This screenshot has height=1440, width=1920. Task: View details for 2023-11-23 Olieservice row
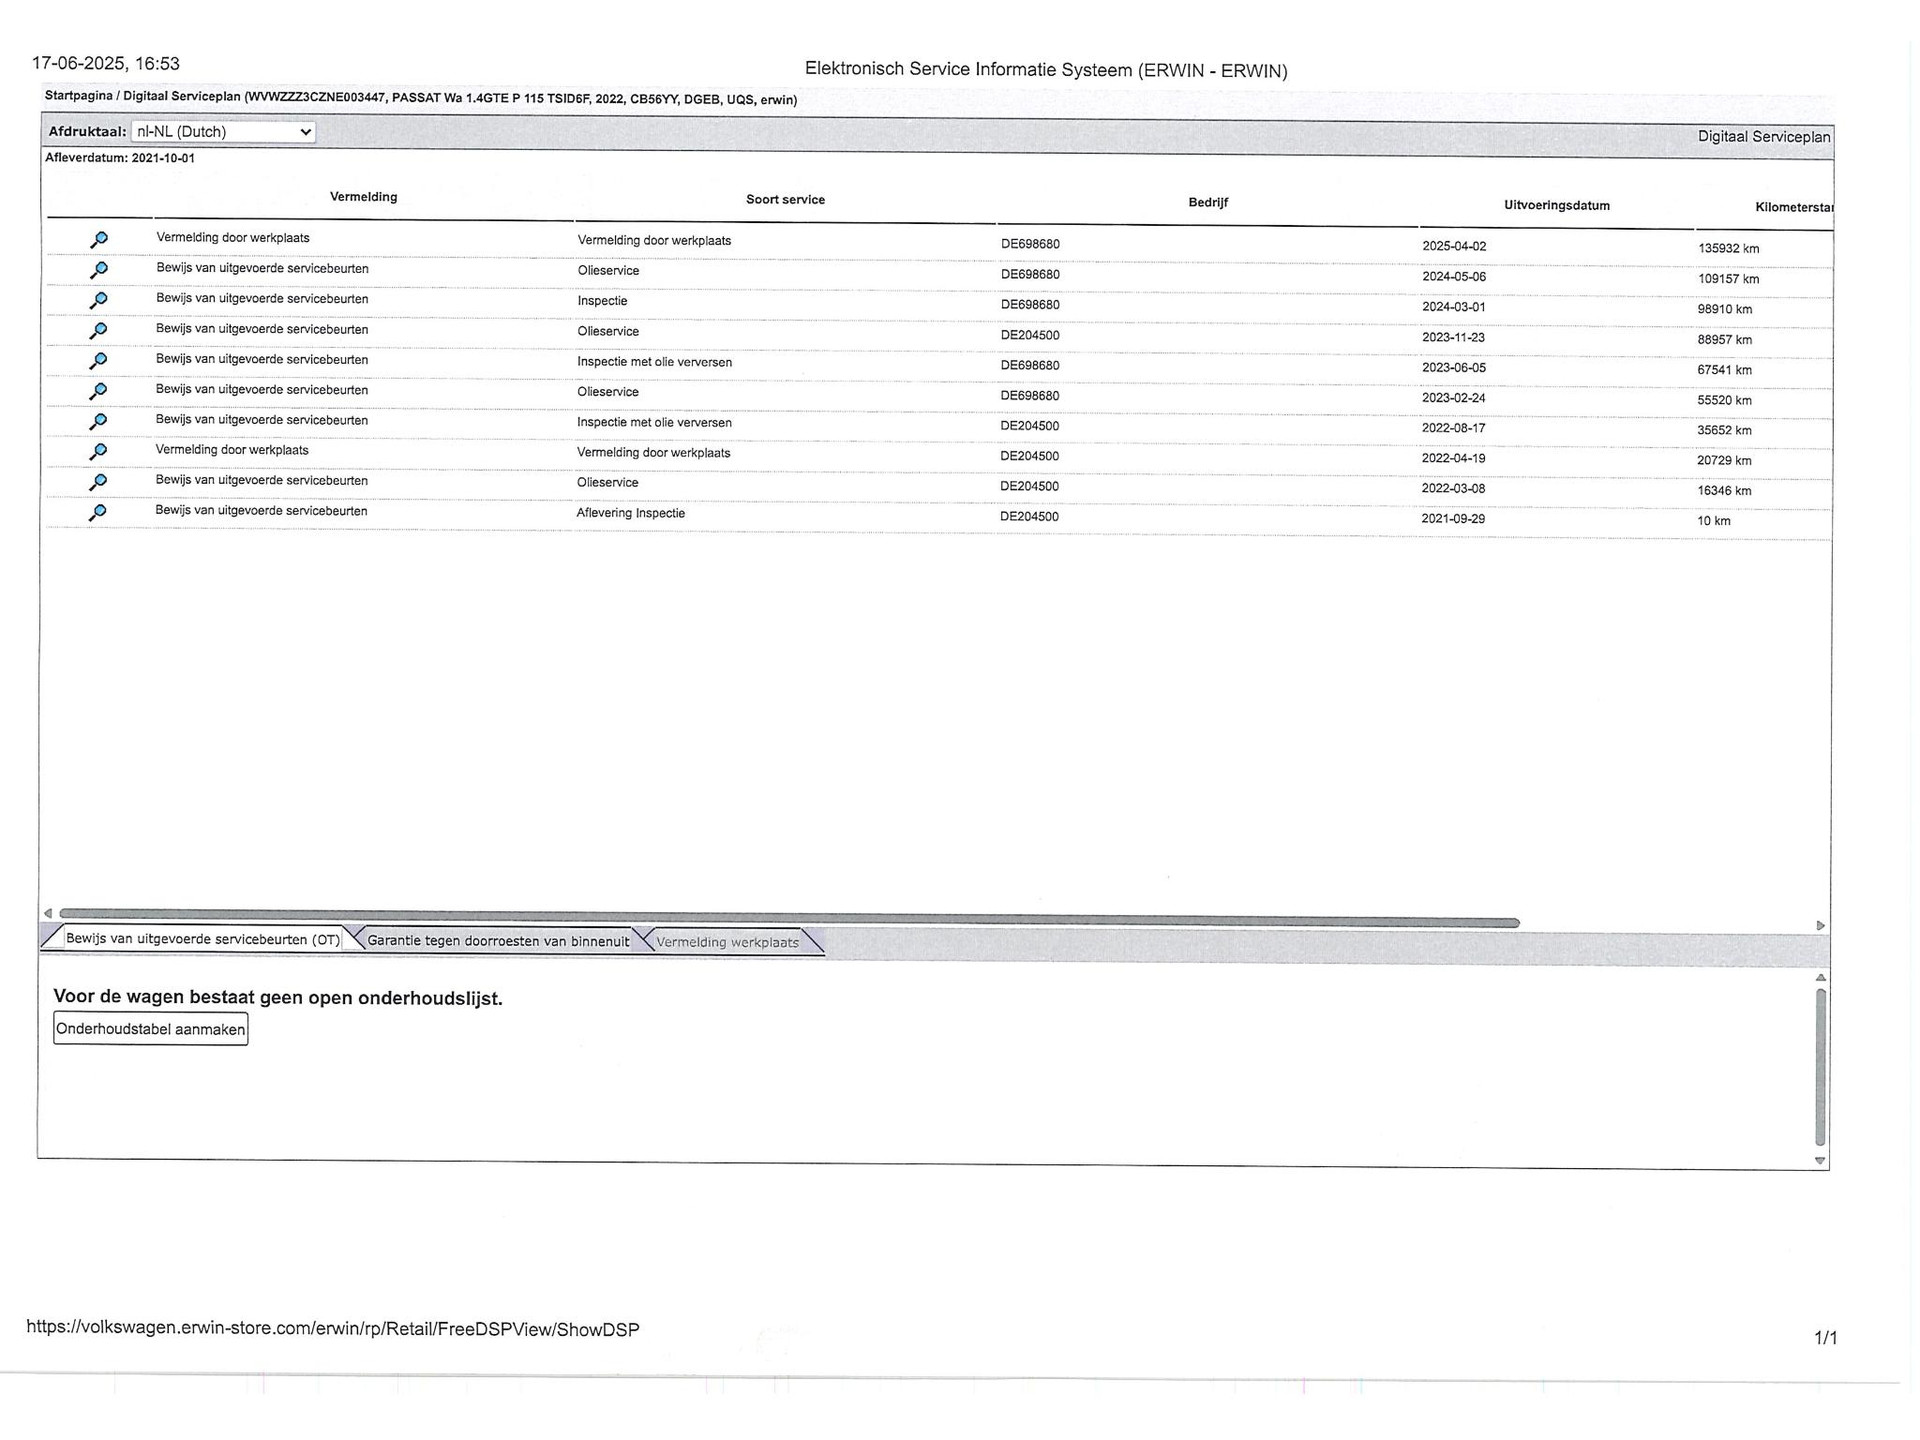tap(99, 330)
